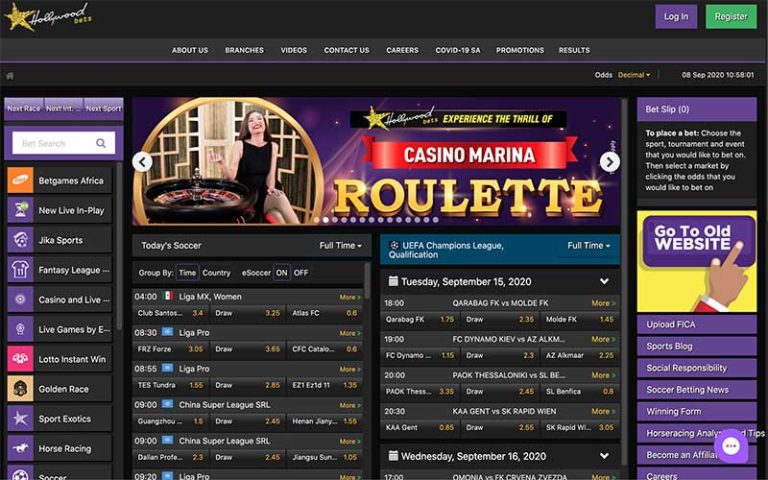Viewport: 768px width, 480px height.
Task: Click the Register button
Action: click(x=731, y=17)
